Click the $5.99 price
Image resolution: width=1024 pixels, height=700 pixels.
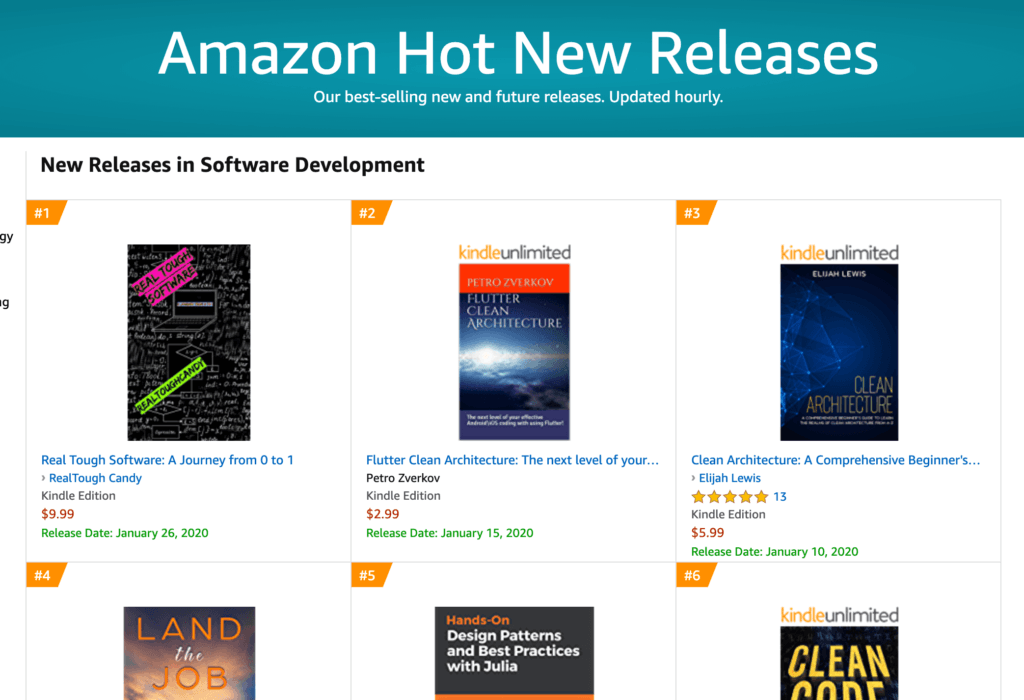coord(708,533)
